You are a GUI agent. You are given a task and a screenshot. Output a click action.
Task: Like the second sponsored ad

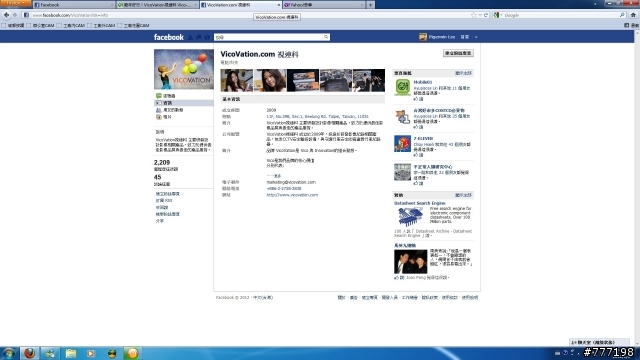[399, 278]
